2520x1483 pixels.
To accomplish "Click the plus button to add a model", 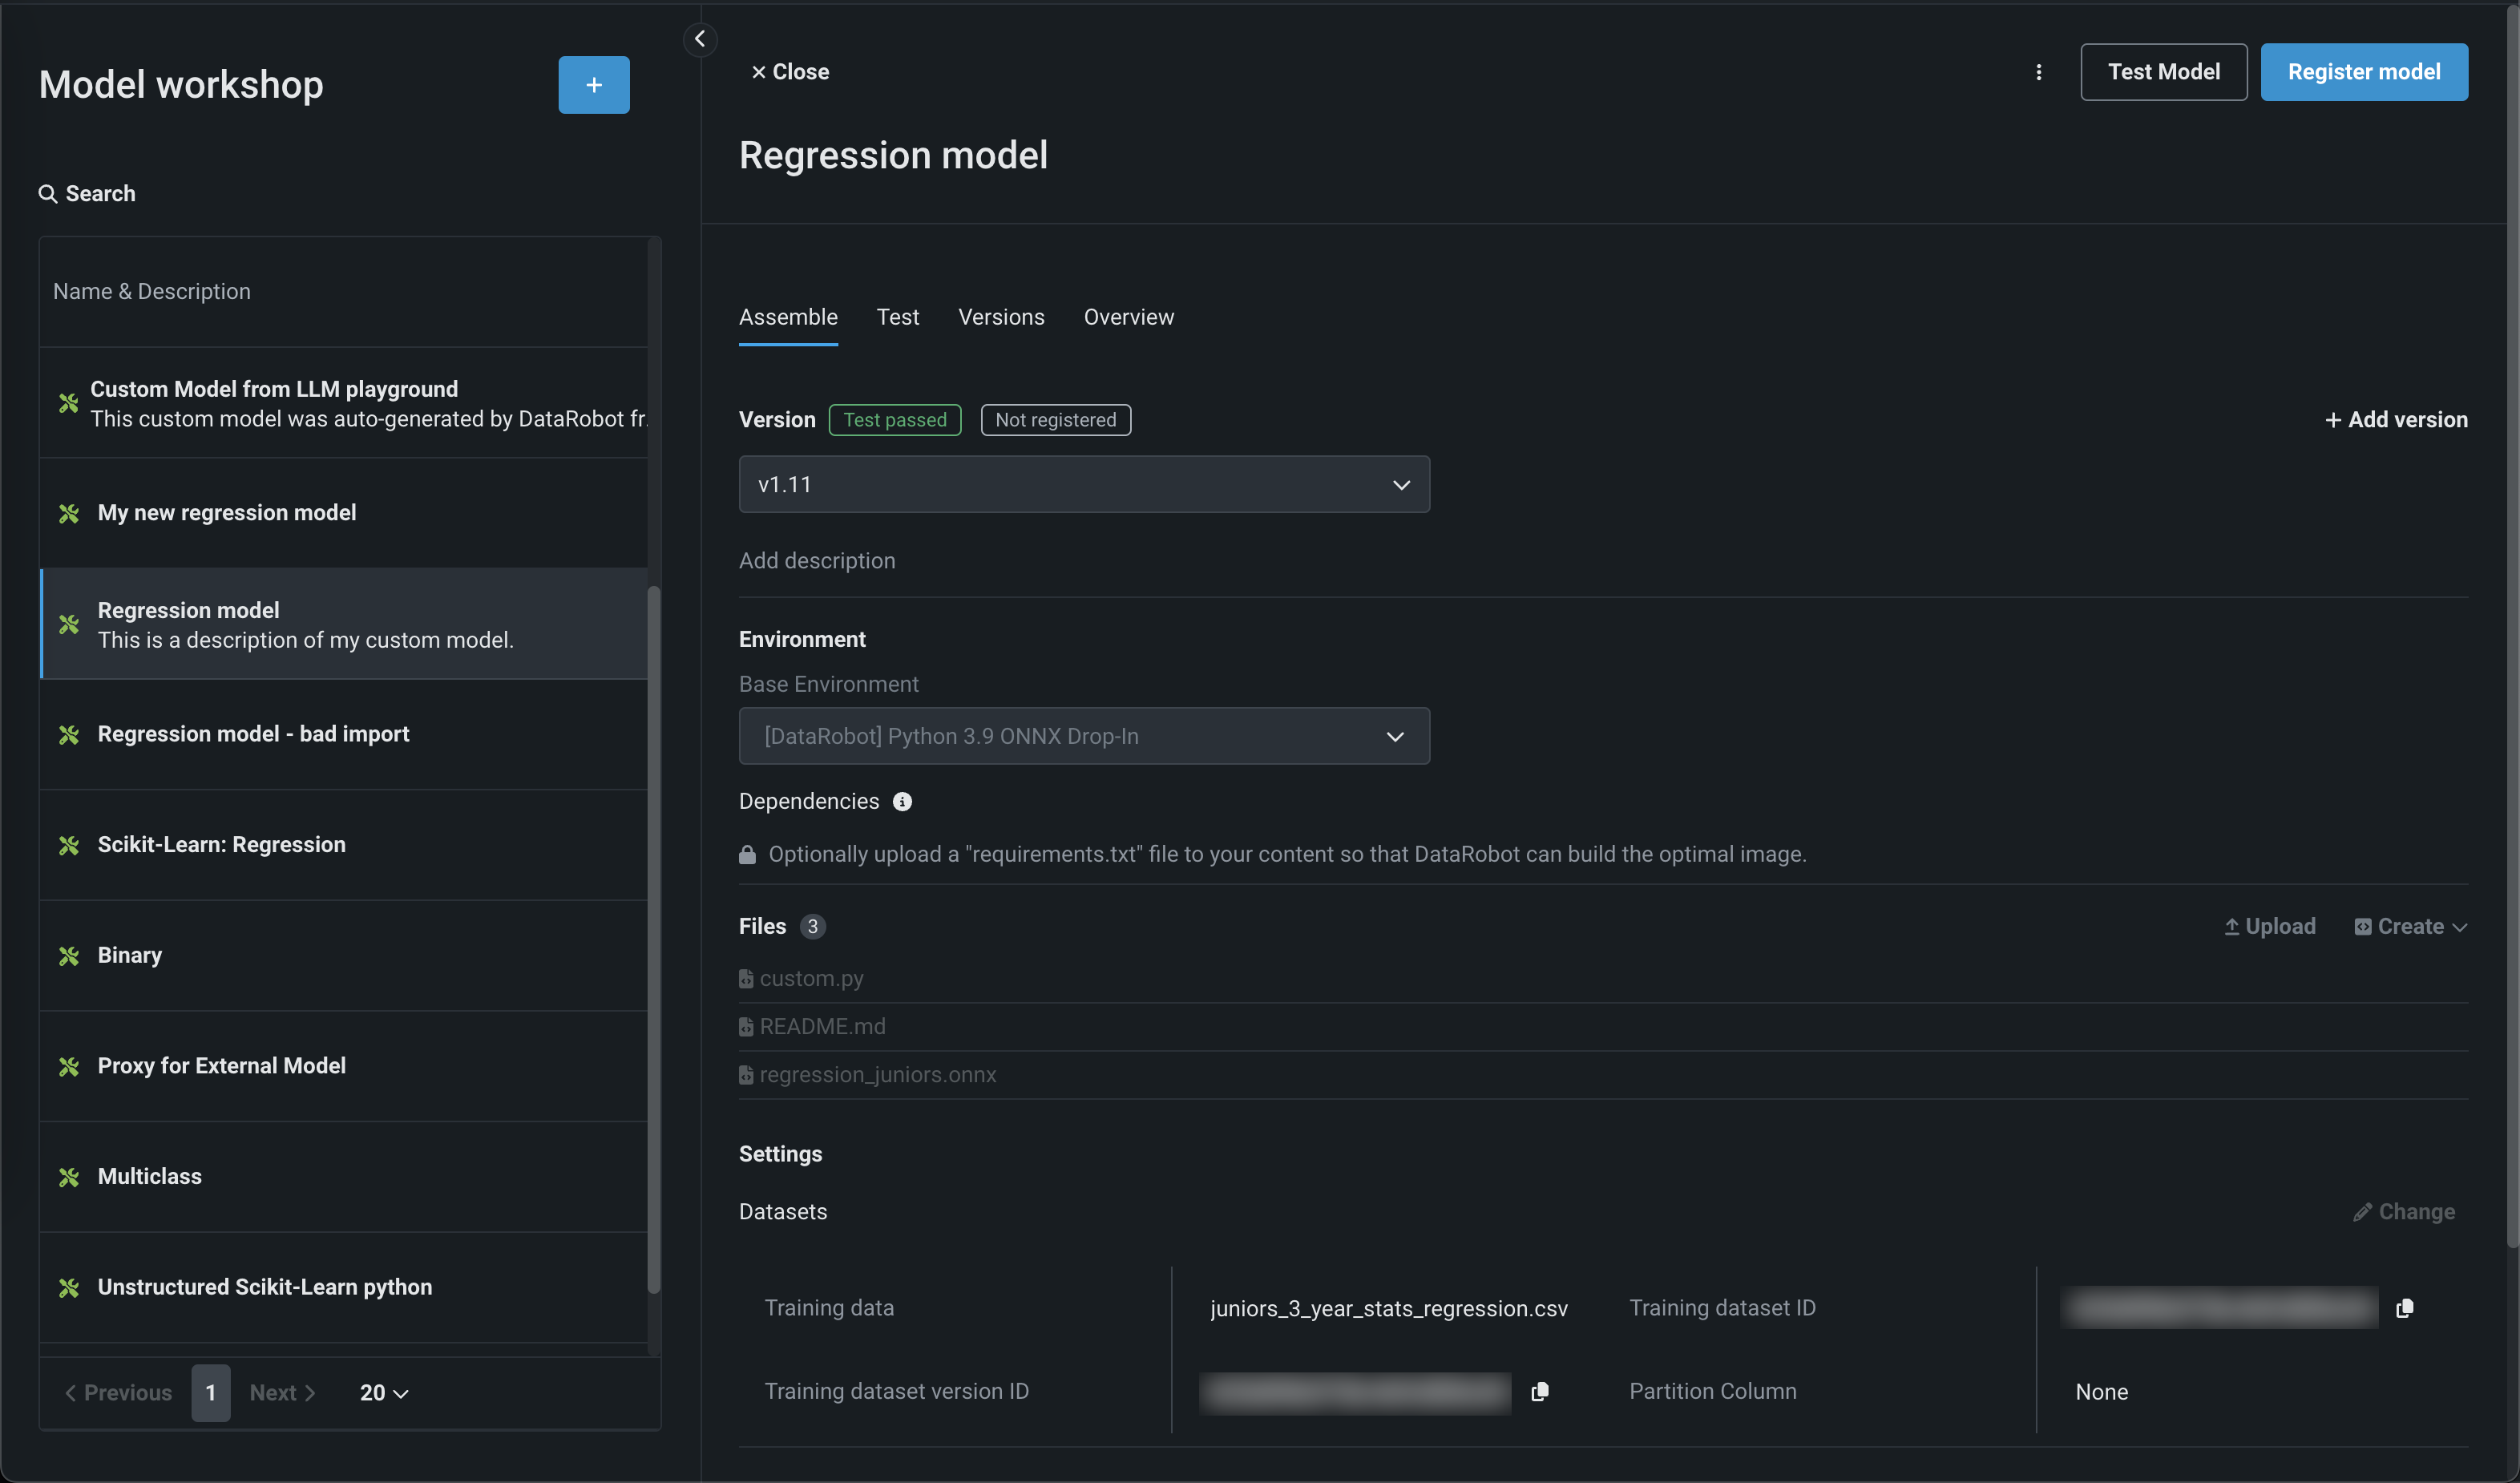I will [593, 85].
